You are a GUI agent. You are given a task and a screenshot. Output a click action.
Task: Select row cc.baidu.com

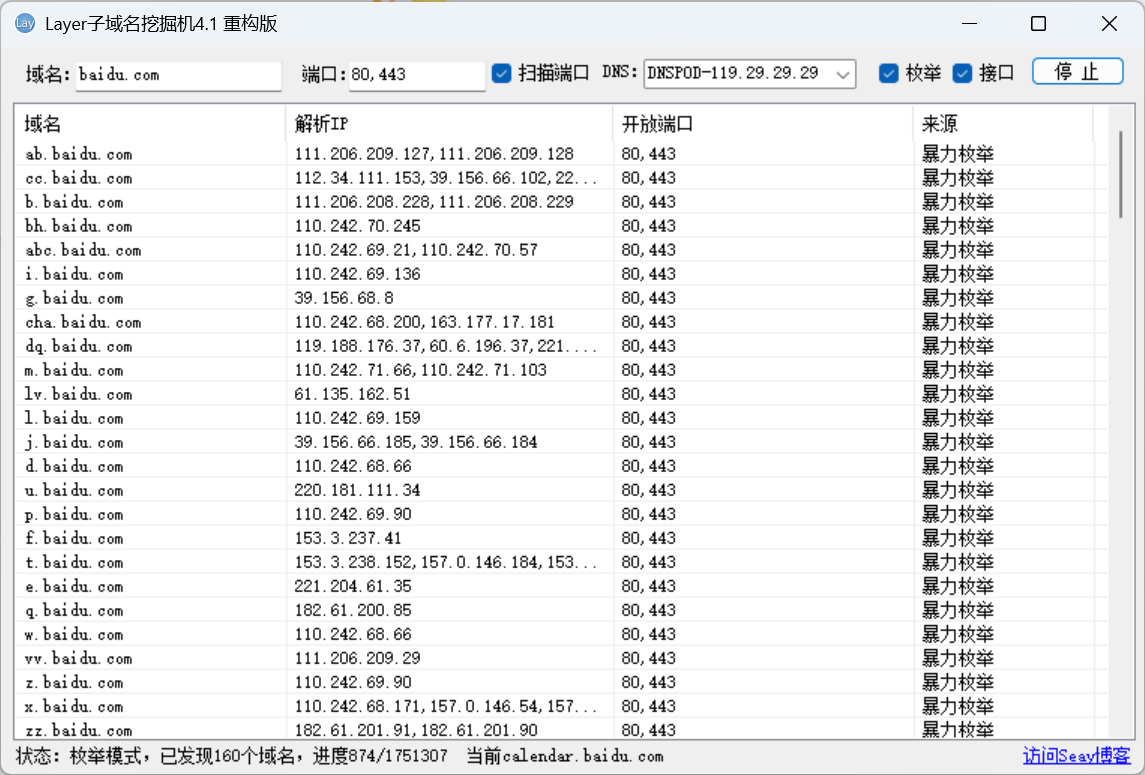(561, 177)
